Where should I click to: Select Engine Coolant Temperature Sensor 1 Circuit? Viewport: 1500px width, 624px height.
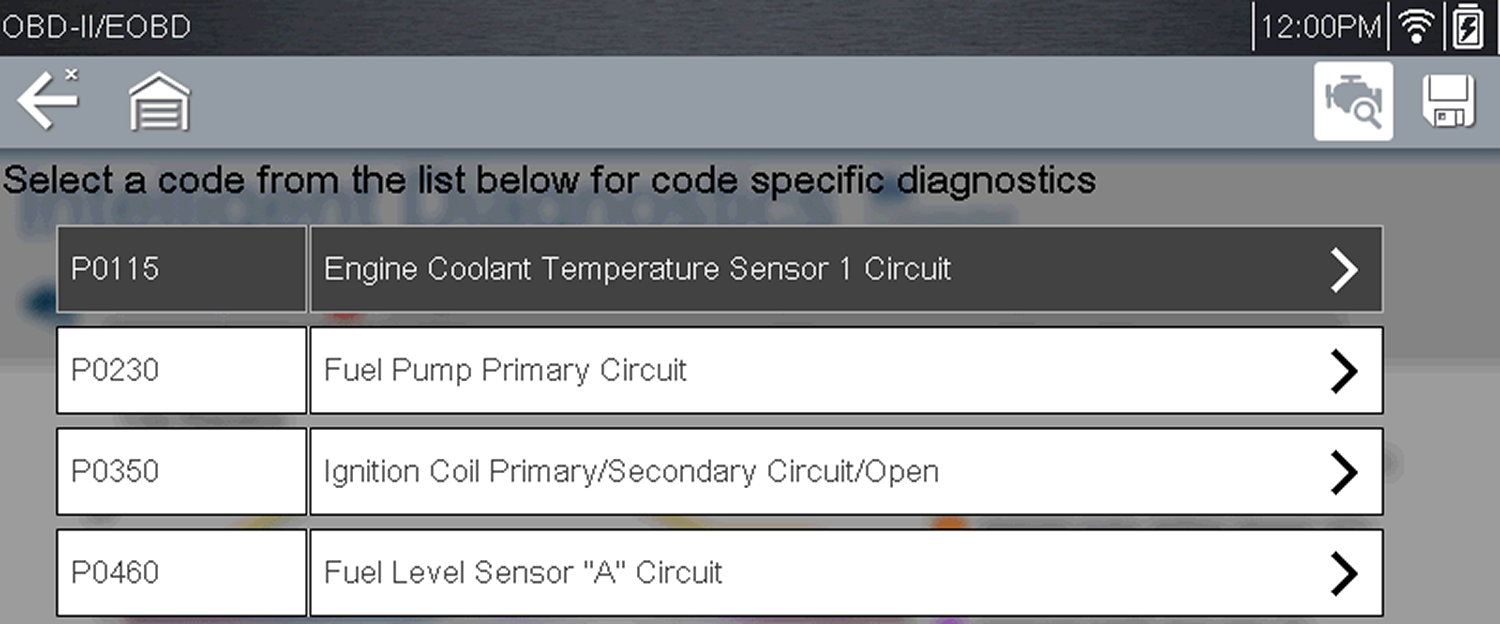click(x=636, y=269)
